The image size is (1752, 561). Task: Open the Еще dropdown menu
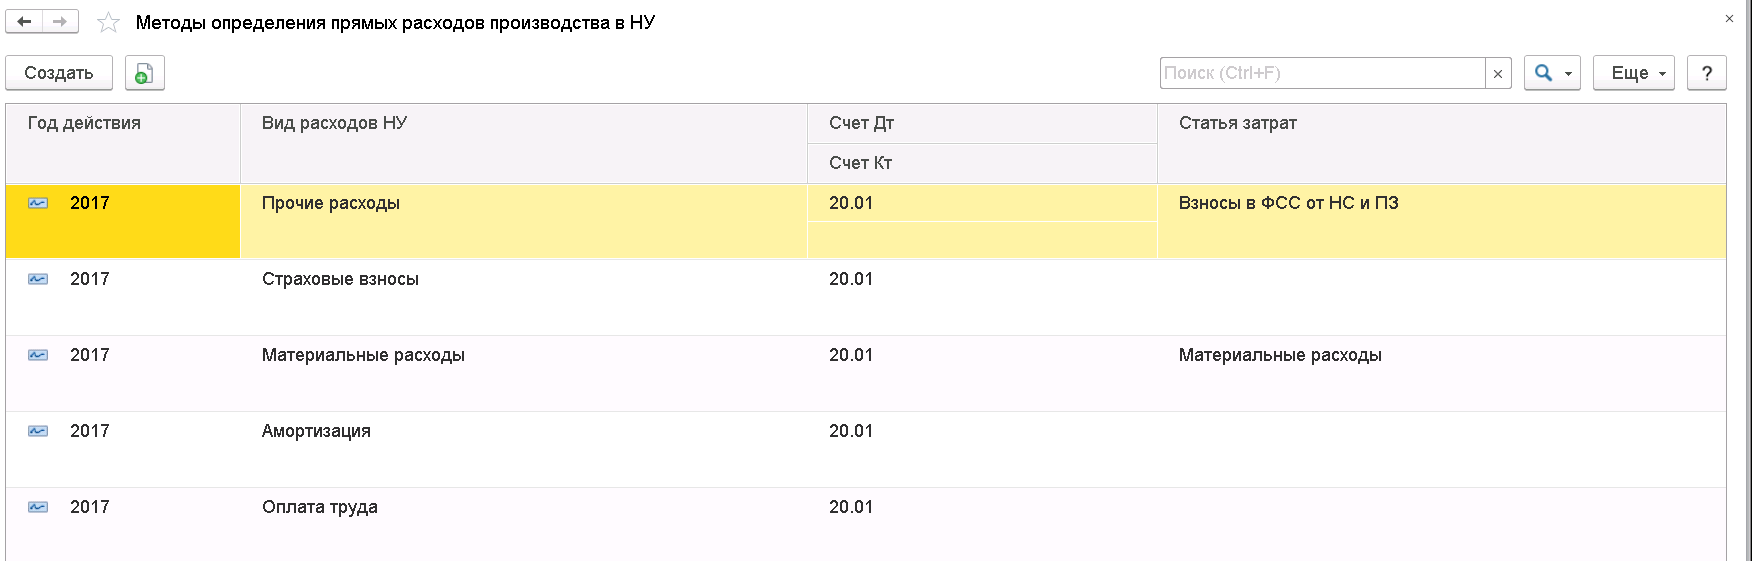click(1634, 73)
